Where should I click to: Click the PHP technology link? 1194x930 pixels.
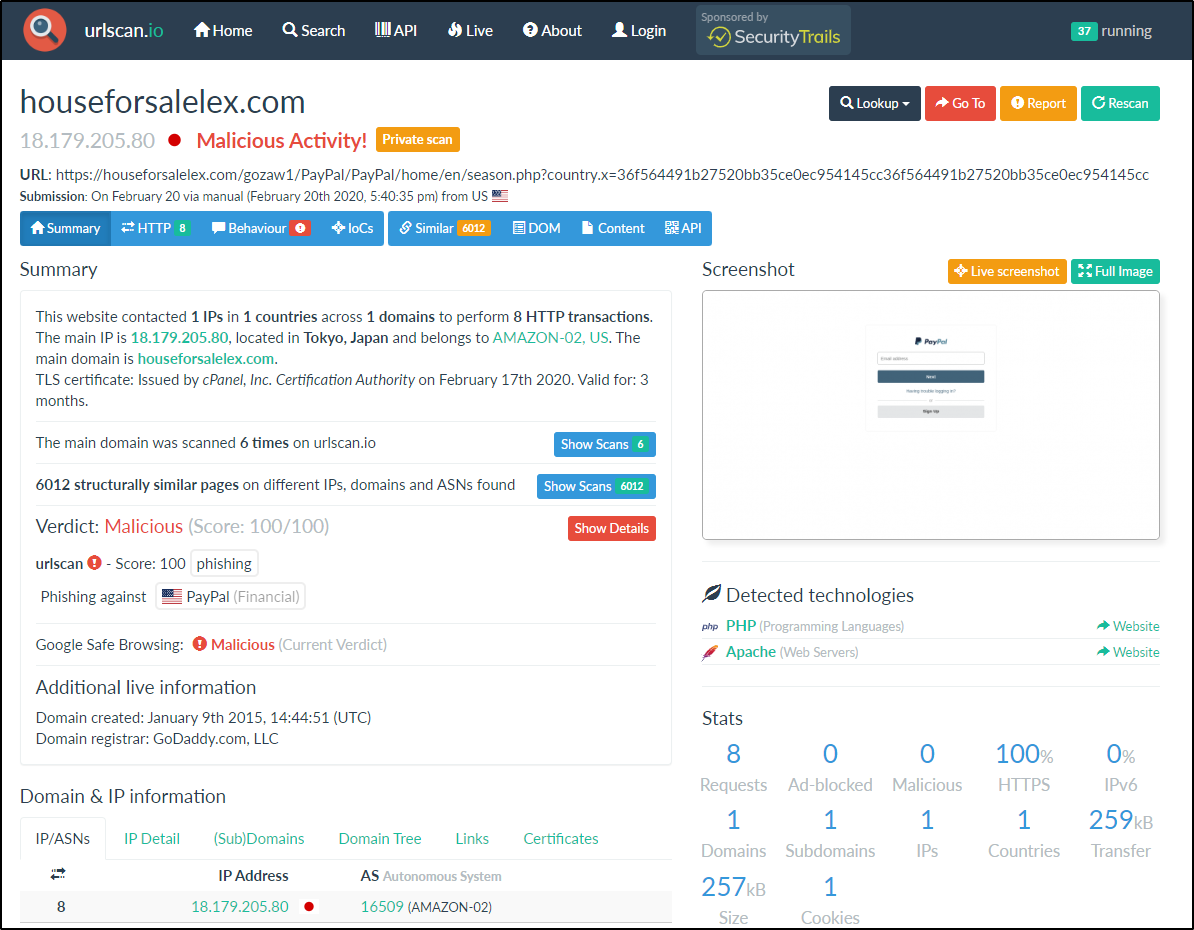741,626
